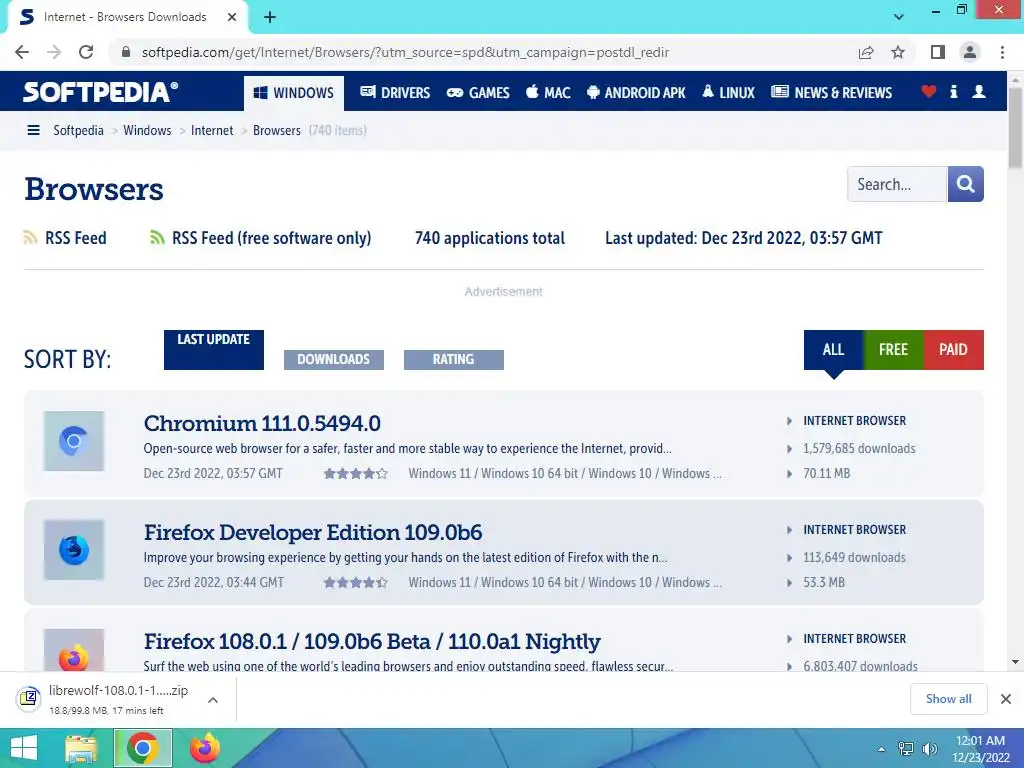Open Chromium 111.0.5494.0 title link
Viewport: 1024px width, 768px height.
tap(262, 423)
